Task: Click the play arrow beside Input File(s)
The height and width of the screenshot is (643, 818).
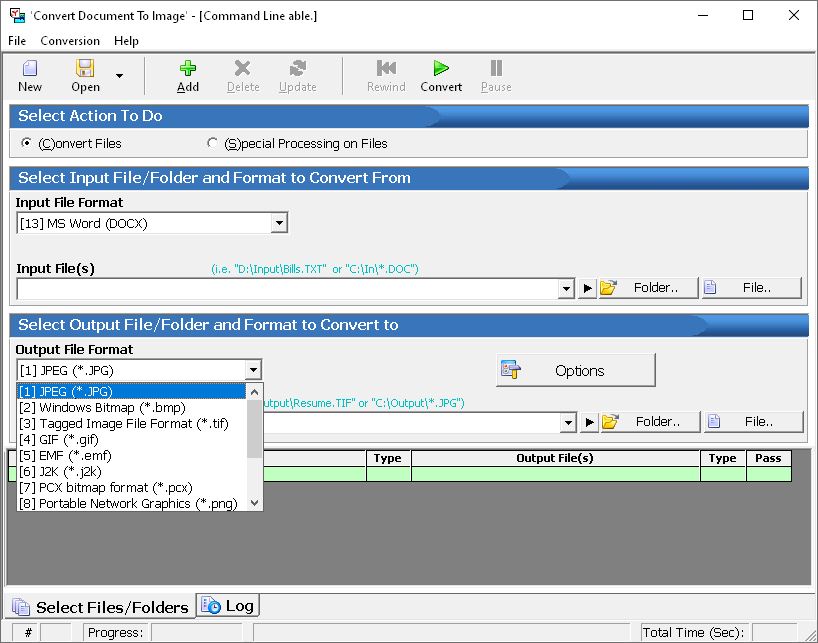Action: (x=587, y=288)
